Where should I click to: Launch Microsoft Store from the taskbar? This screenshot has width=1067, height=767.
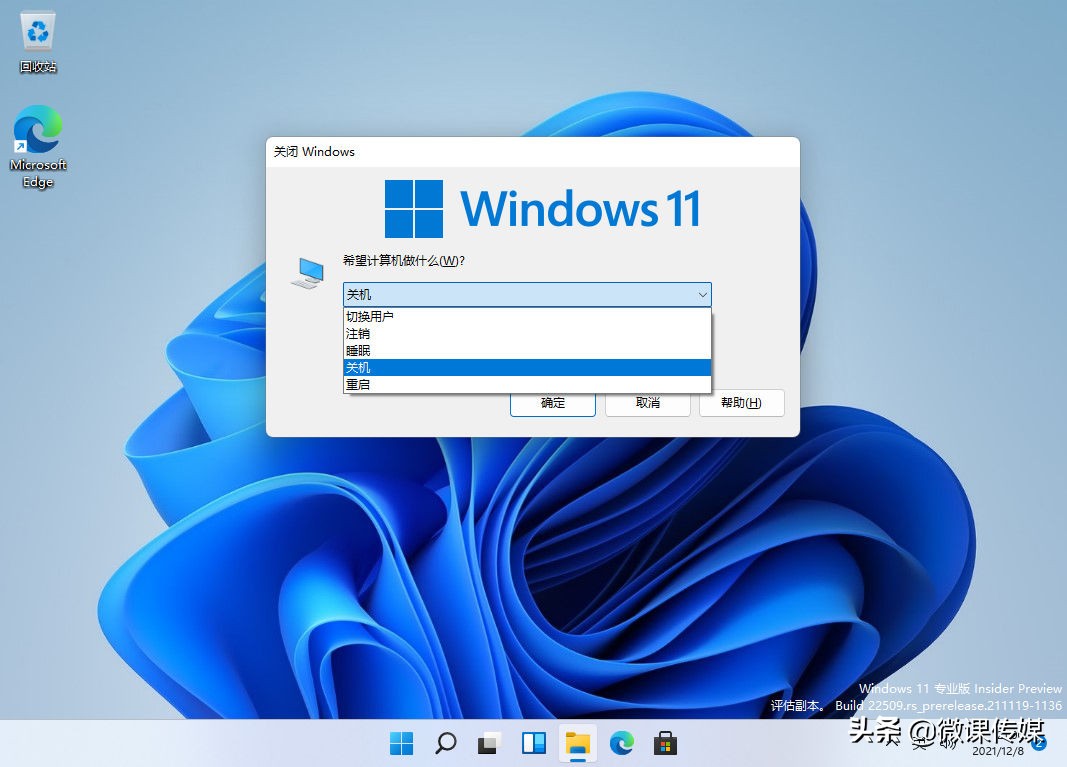tap(666, 743)
